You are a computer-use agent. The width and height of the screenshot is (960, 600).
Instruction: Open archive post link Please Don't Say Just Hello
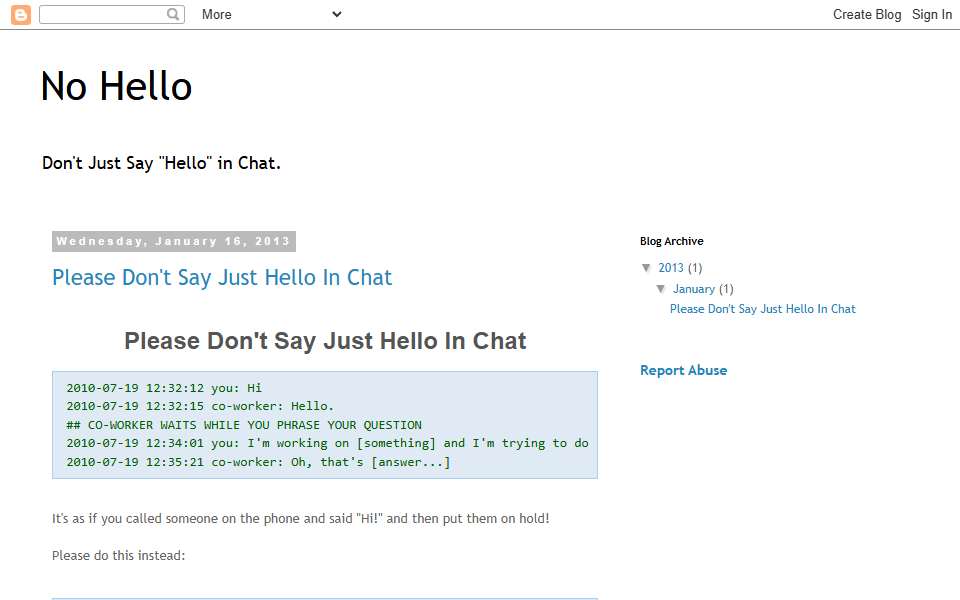[x=763, y=309]
